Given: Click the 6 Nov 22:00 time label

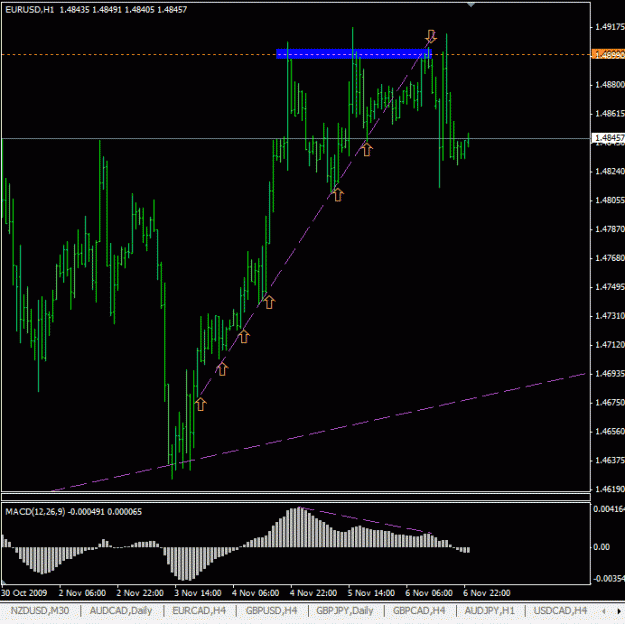Looking at the screenshot, I should 487,593.
